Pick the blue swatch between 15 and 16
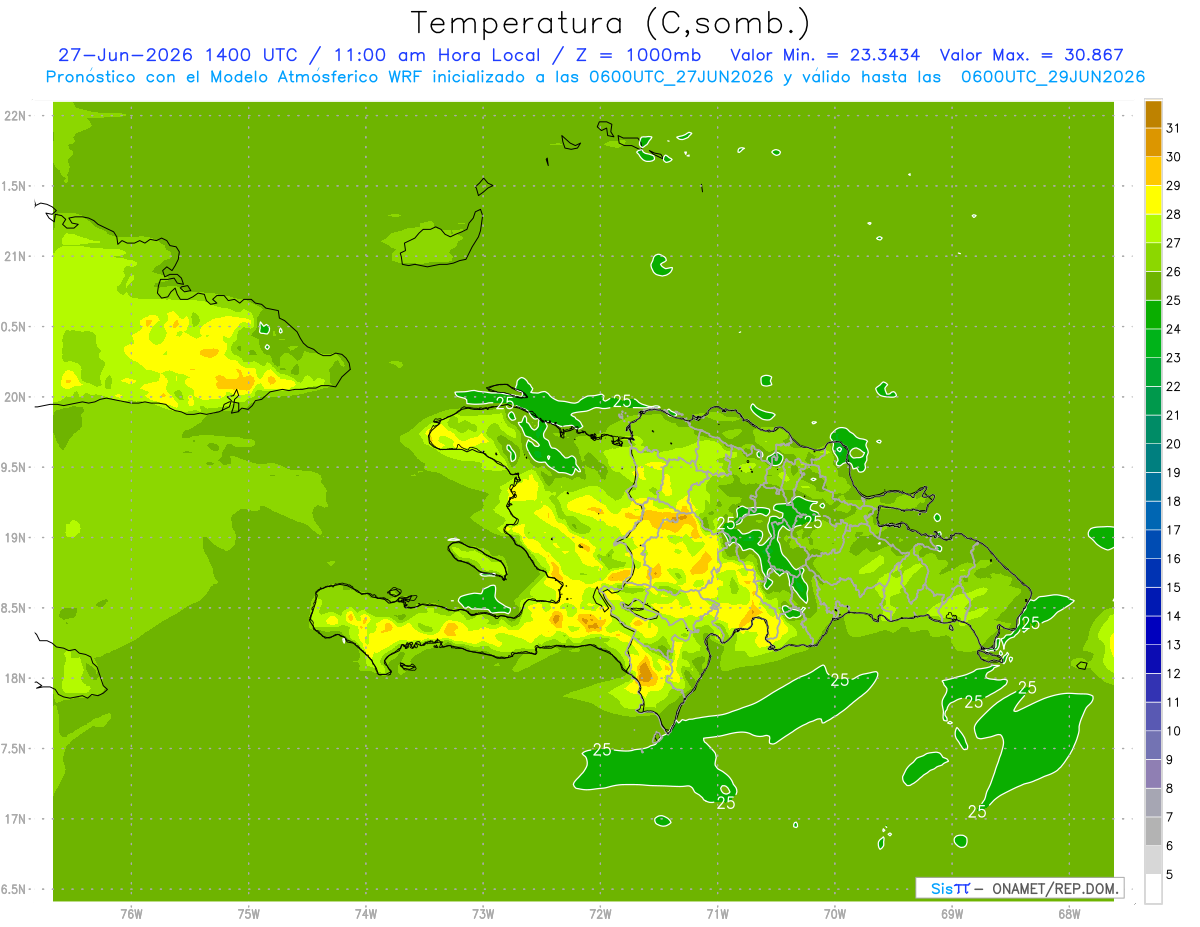 click(1153, 573)
